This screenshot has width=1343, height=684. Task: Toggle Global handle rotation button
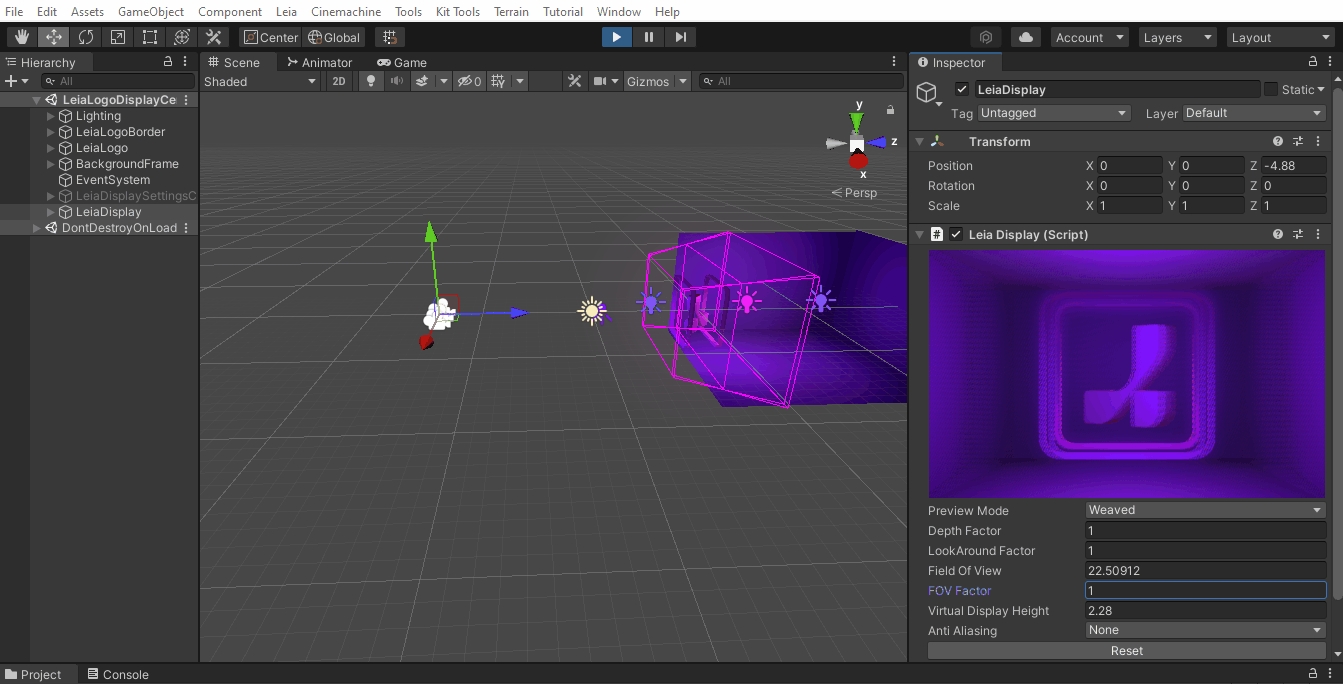tap(334, 37)
